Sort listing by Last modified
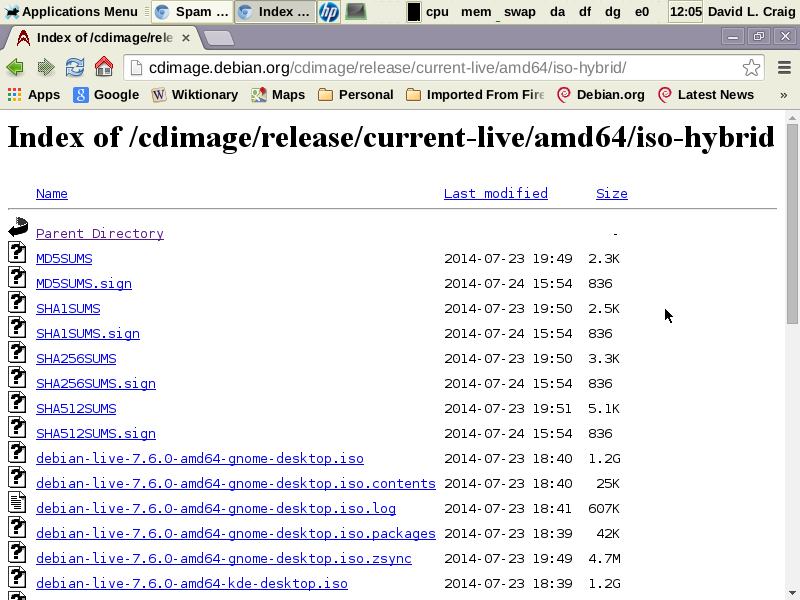 tap(495, 193)
